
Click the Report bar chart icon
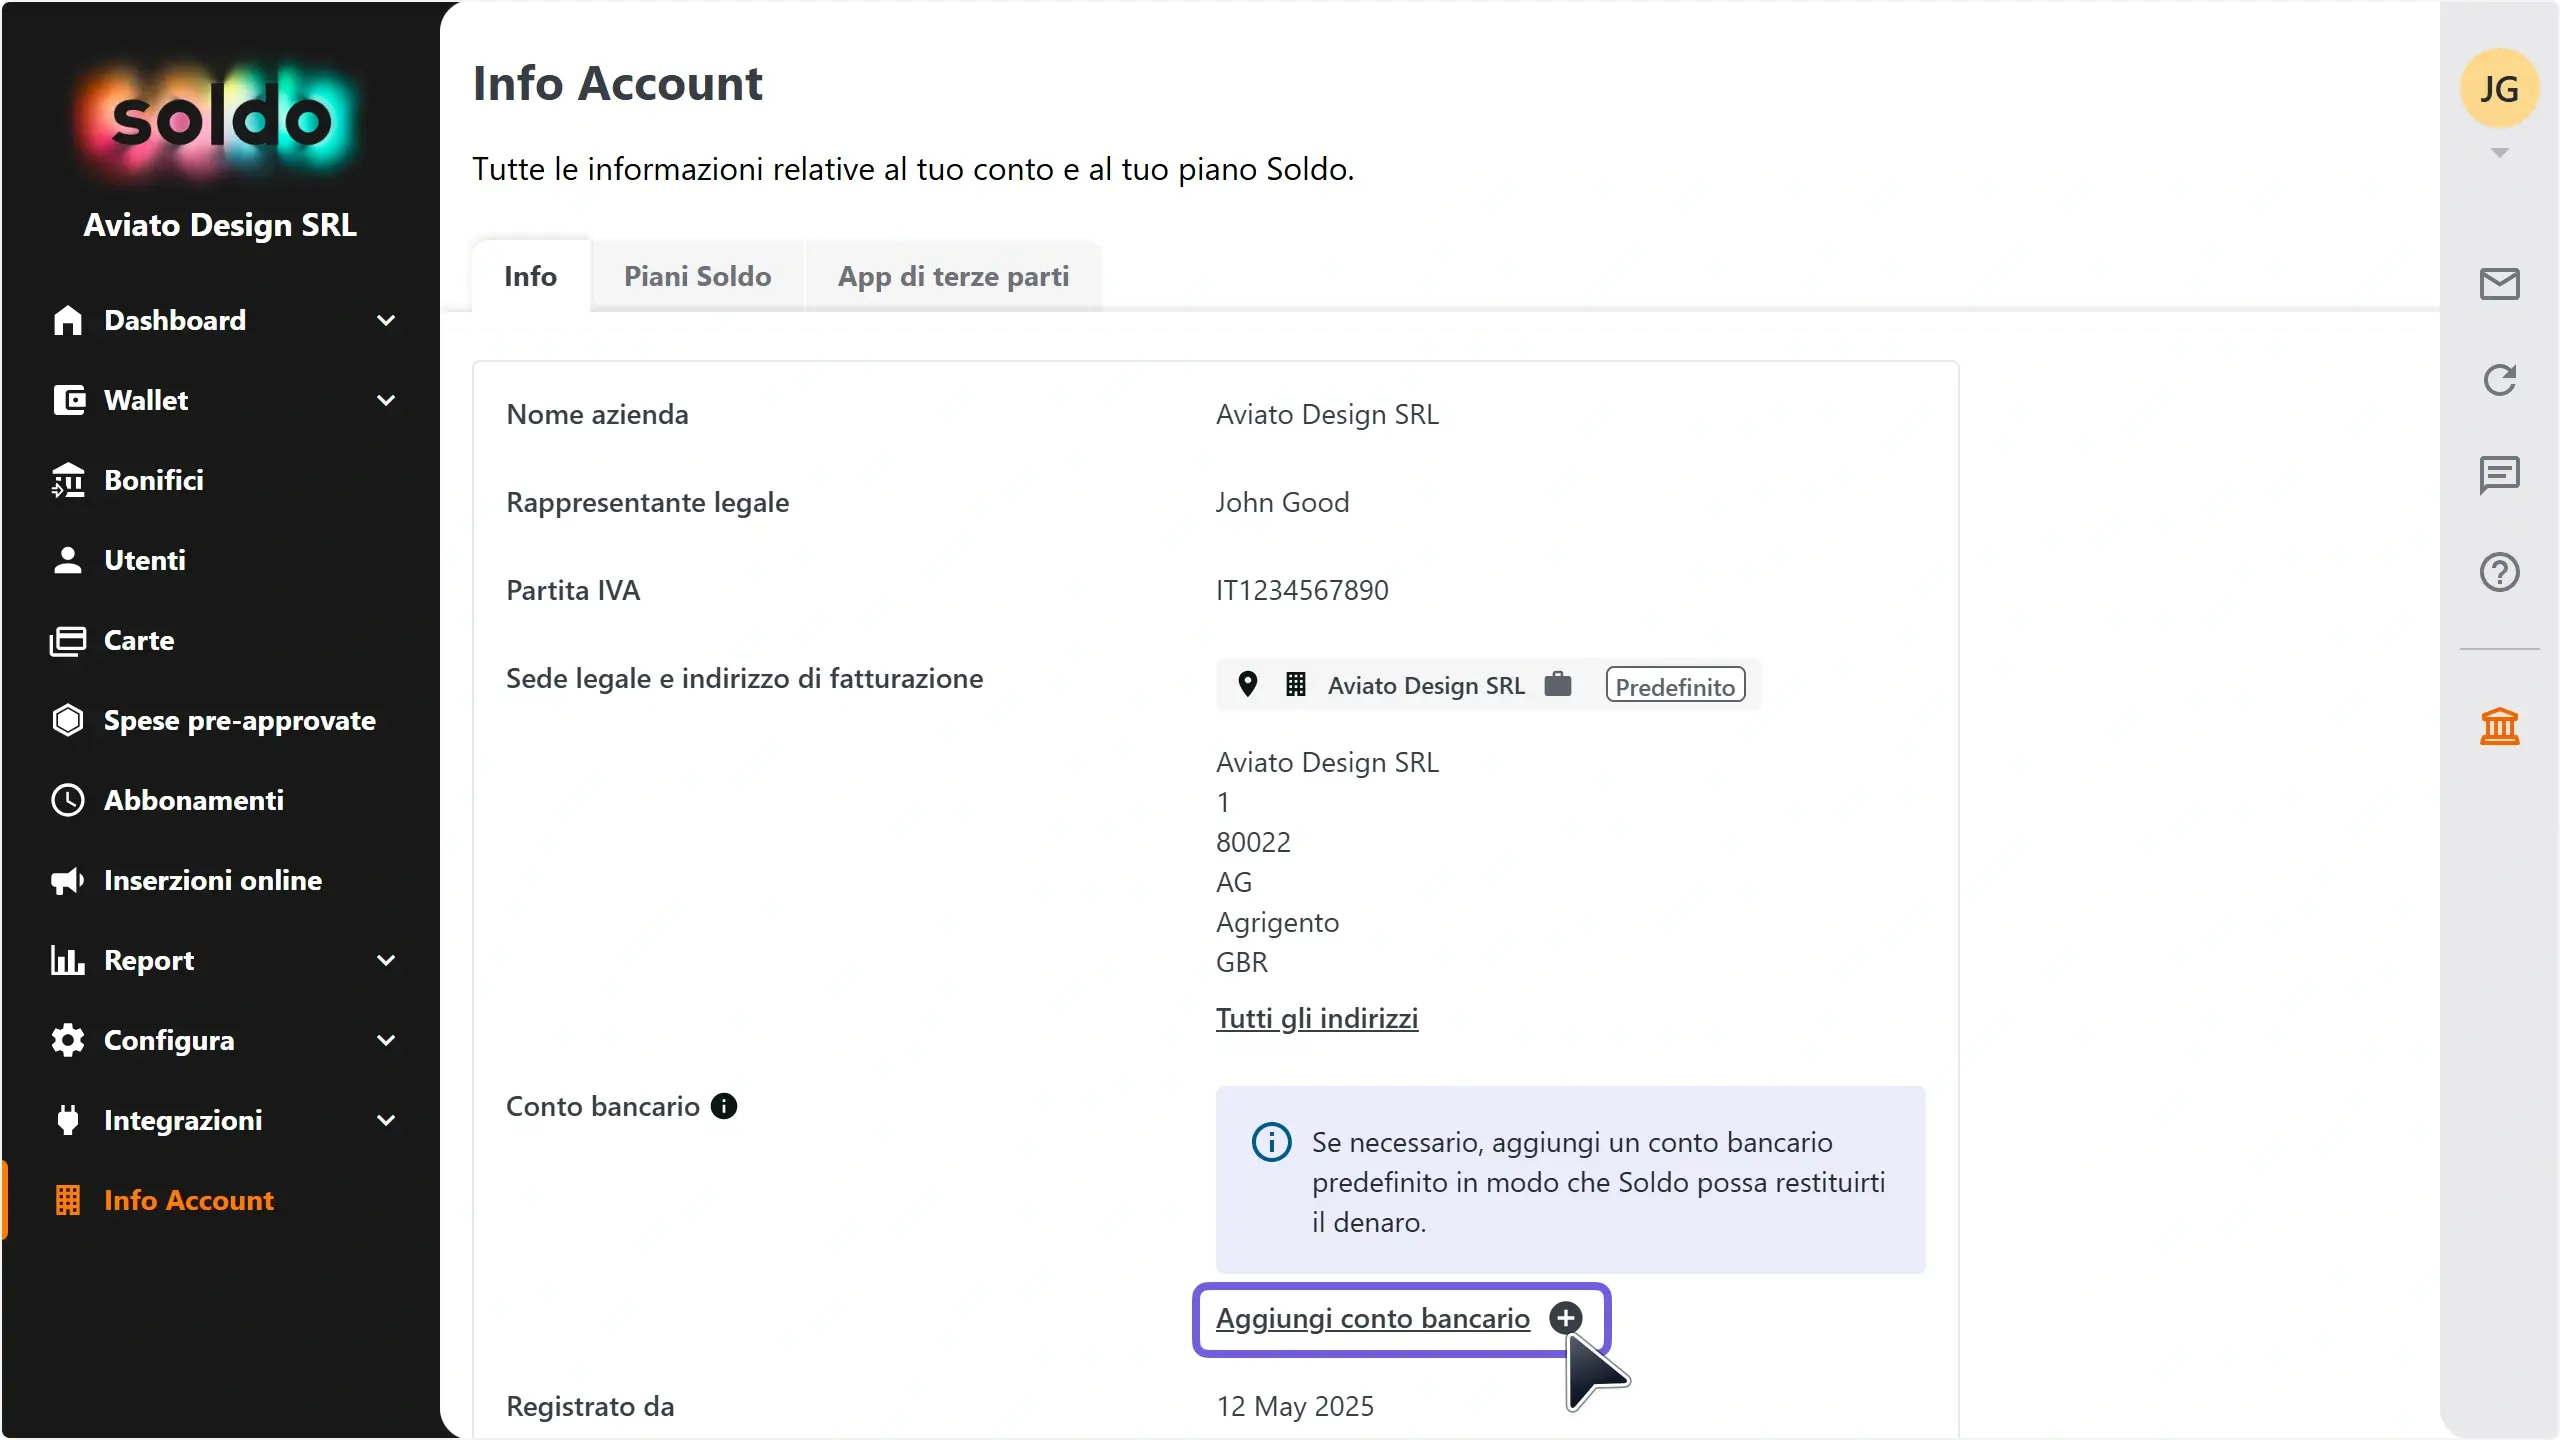coord(67,960)
